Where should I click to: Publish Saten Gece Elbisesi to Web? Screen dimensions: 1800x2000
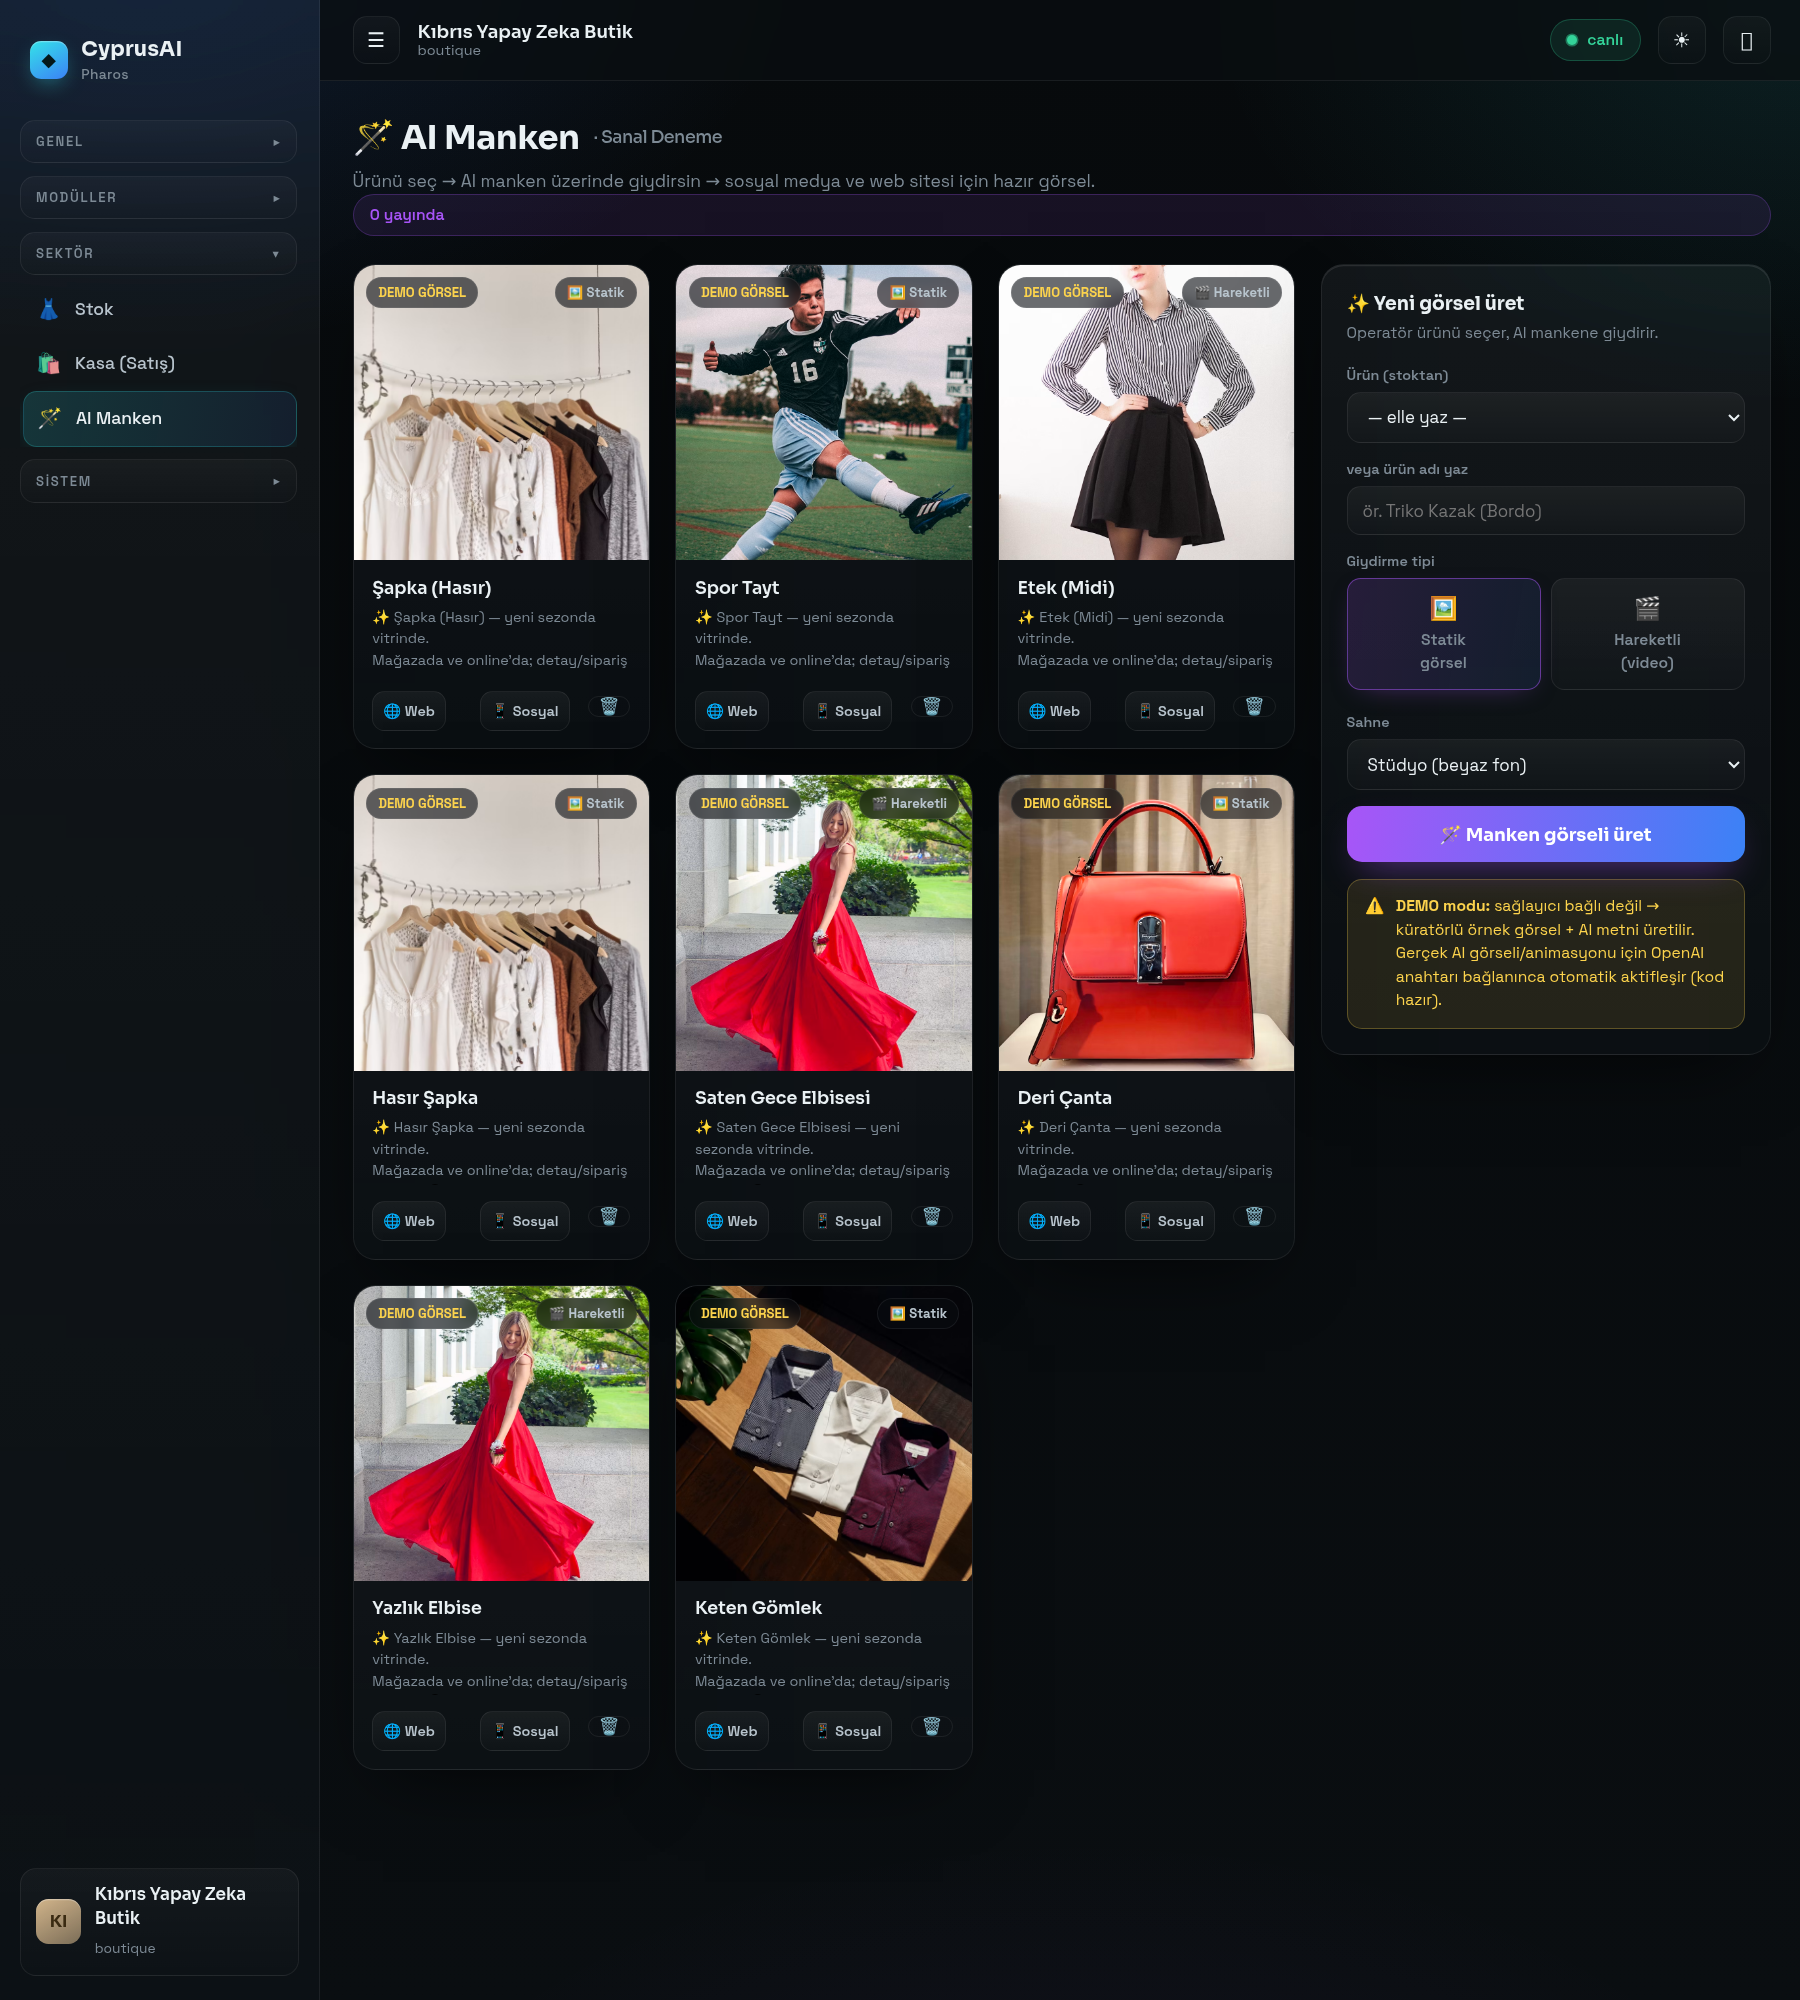pos(732,1221)
